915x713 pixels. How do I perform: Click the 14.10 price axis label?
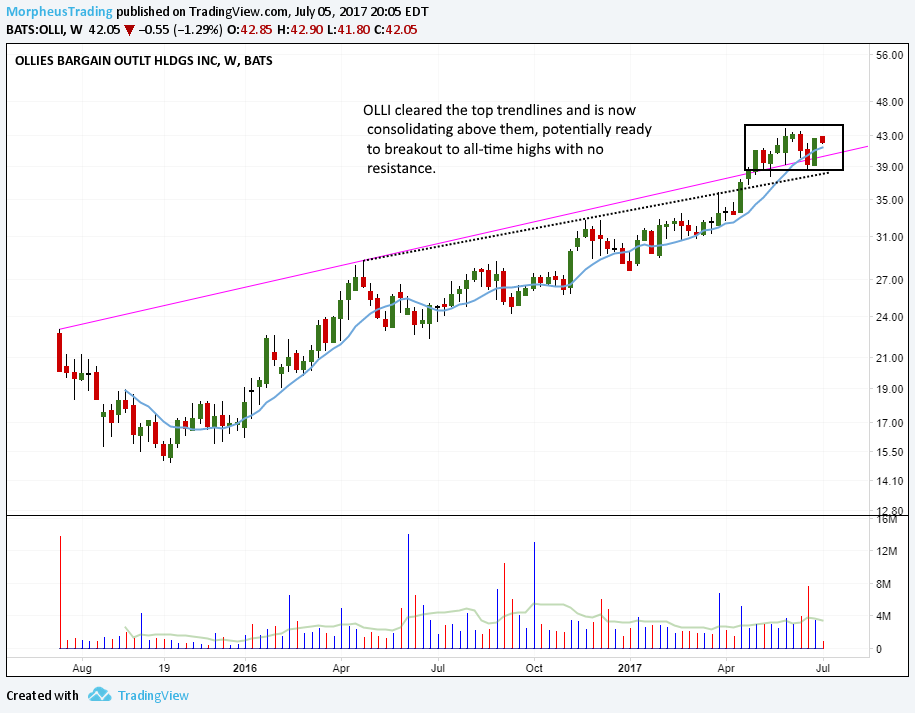[x=889, y=481]
